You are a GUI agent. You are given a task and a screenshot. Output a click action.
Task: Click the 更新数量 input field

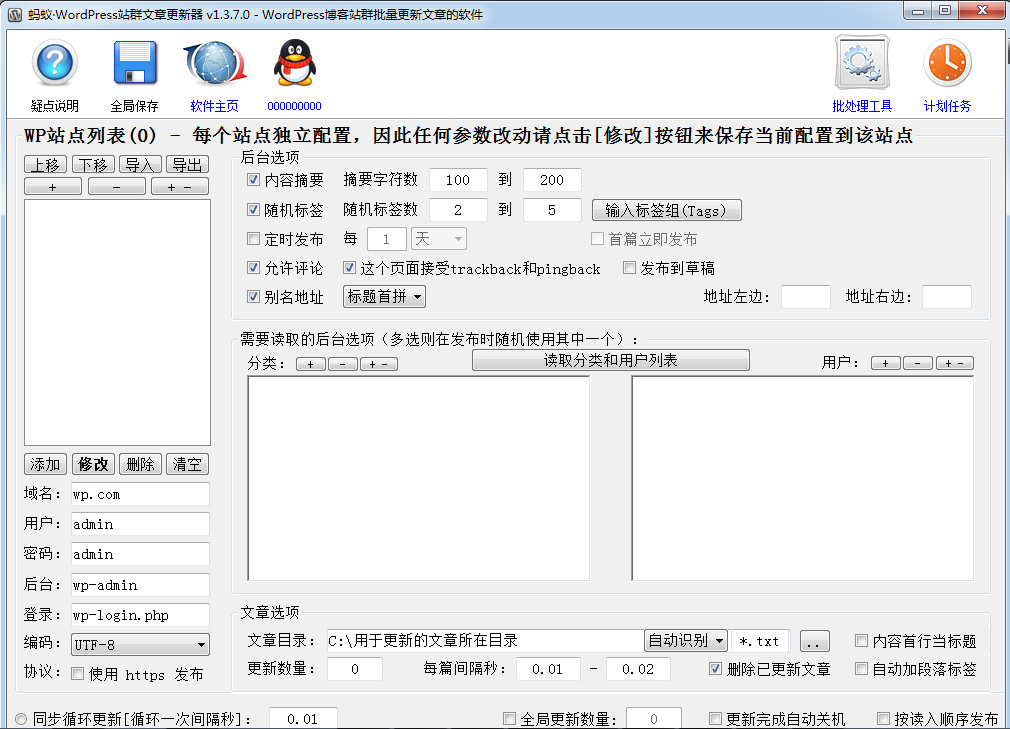coord(355,668)
